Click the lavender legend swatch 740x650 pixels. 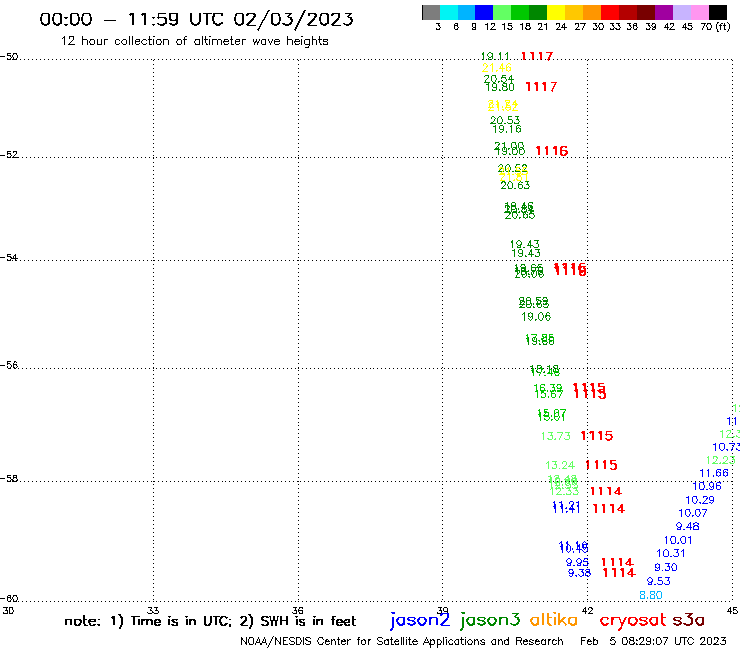coord(682,12)
